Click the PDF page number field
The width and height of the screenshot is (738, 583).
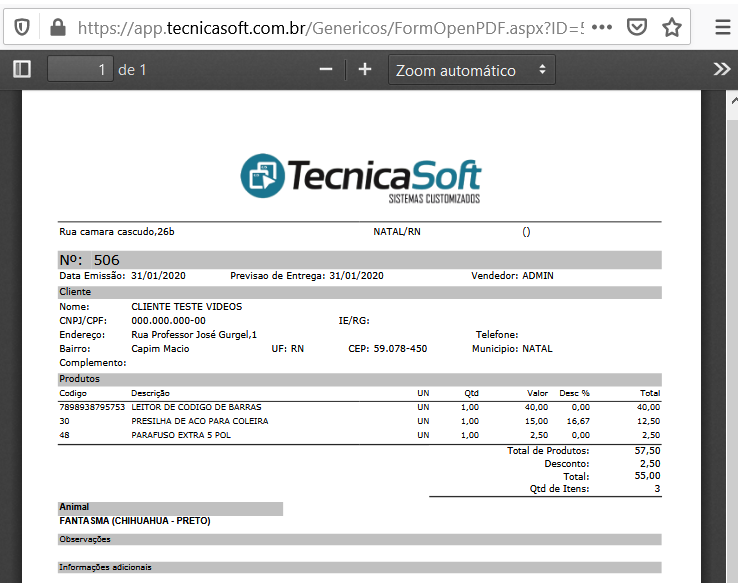[x=80, y=70]
